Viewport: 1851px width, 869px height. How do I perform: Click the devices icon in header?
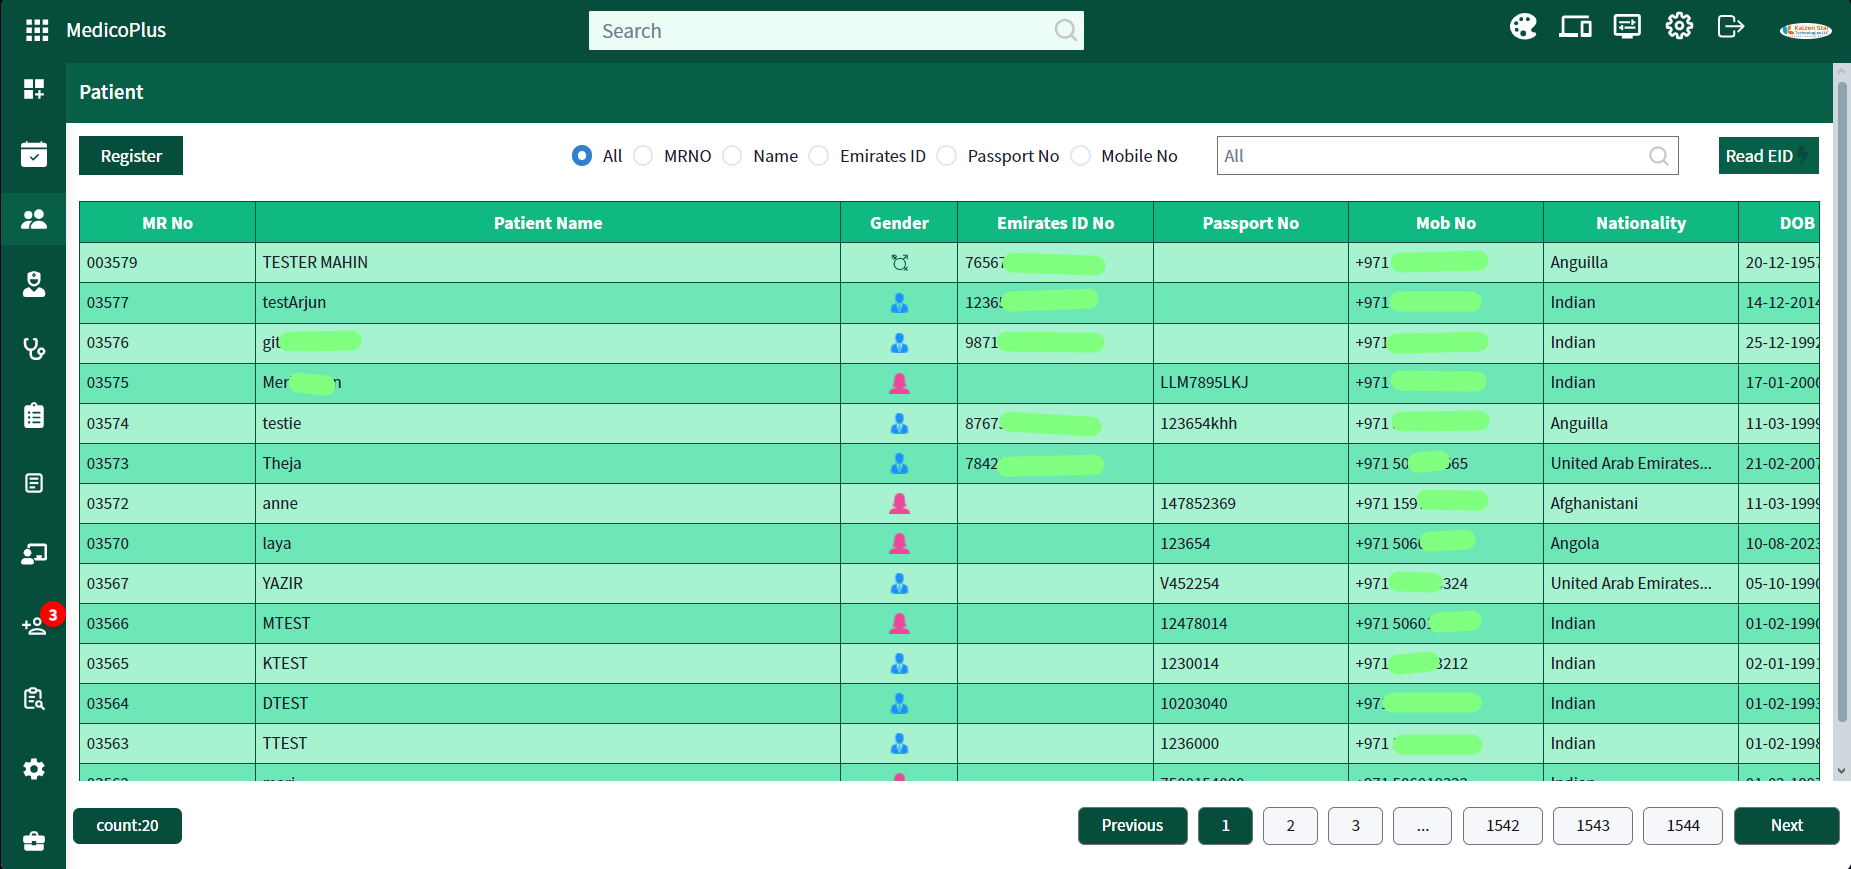[x=1575, y=27]
